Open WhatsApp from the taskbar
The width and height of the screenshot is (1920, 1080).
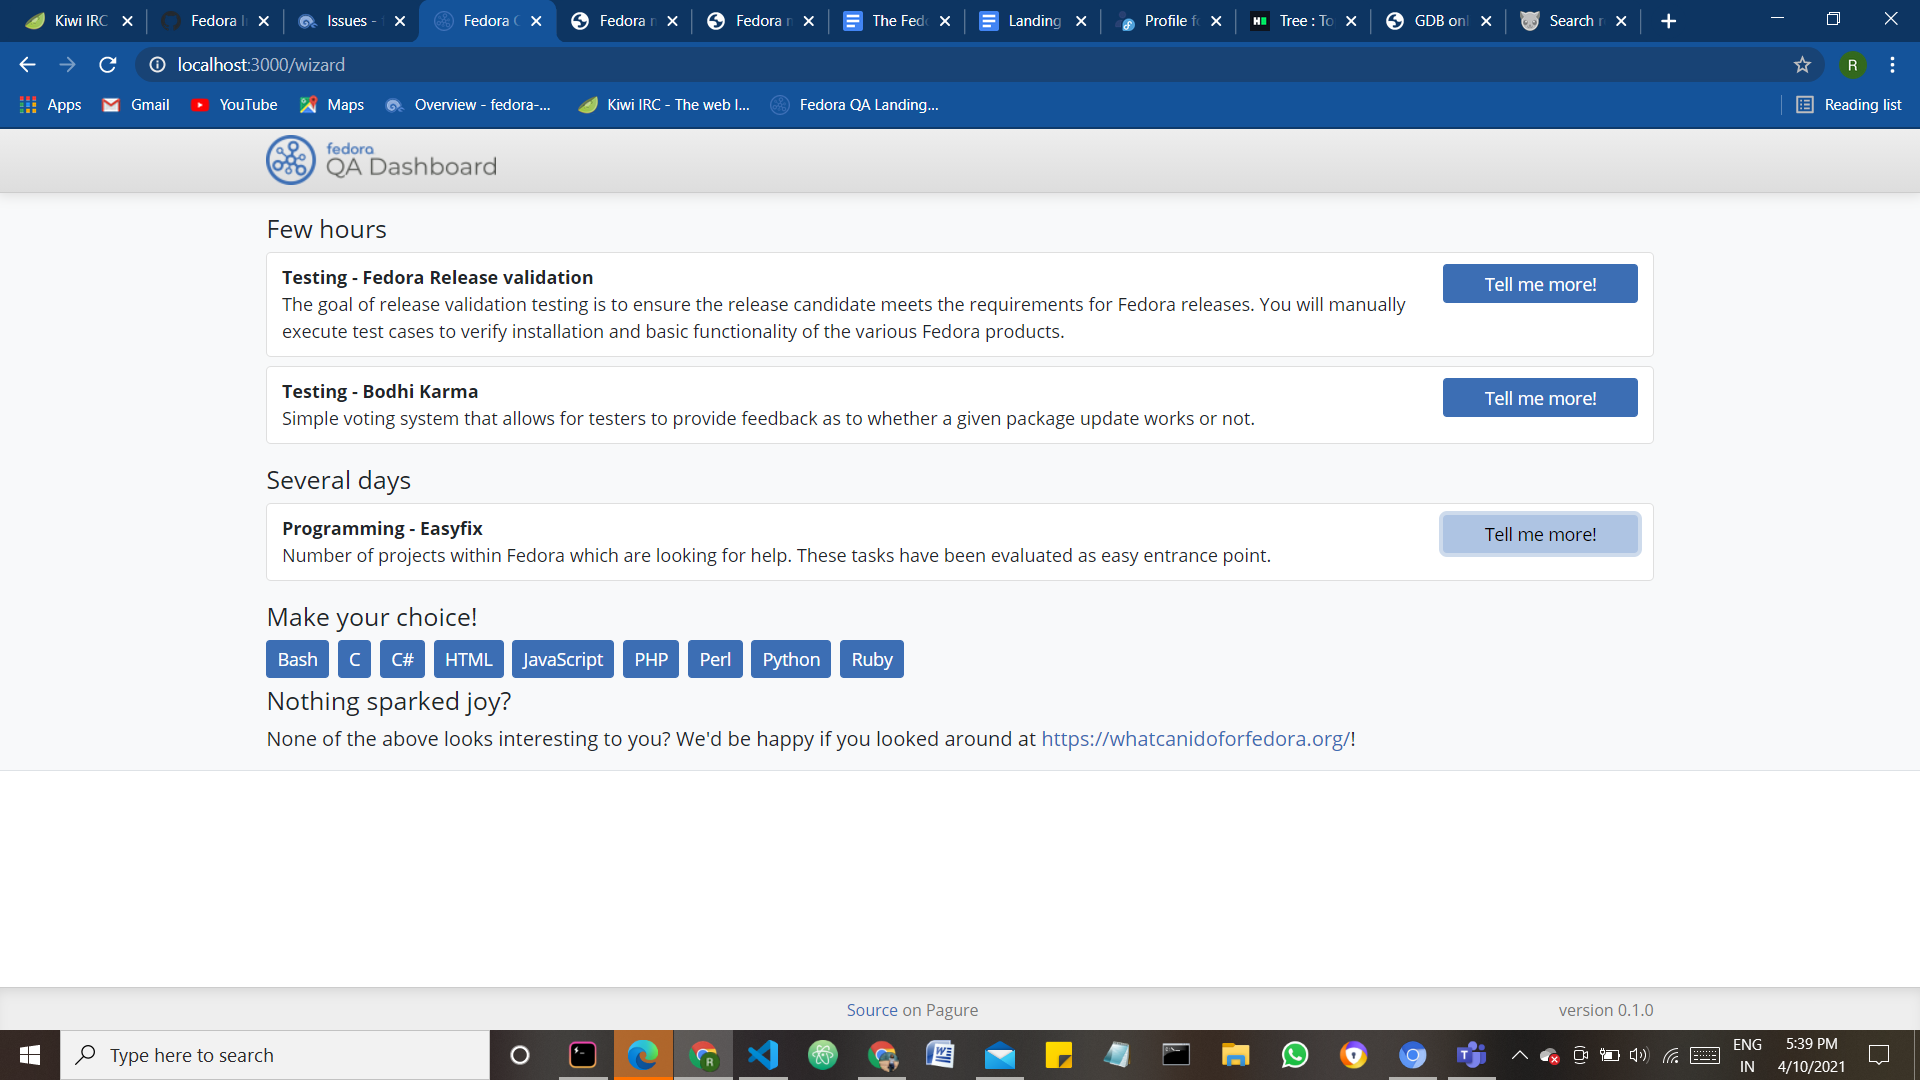[1294, 1055]
